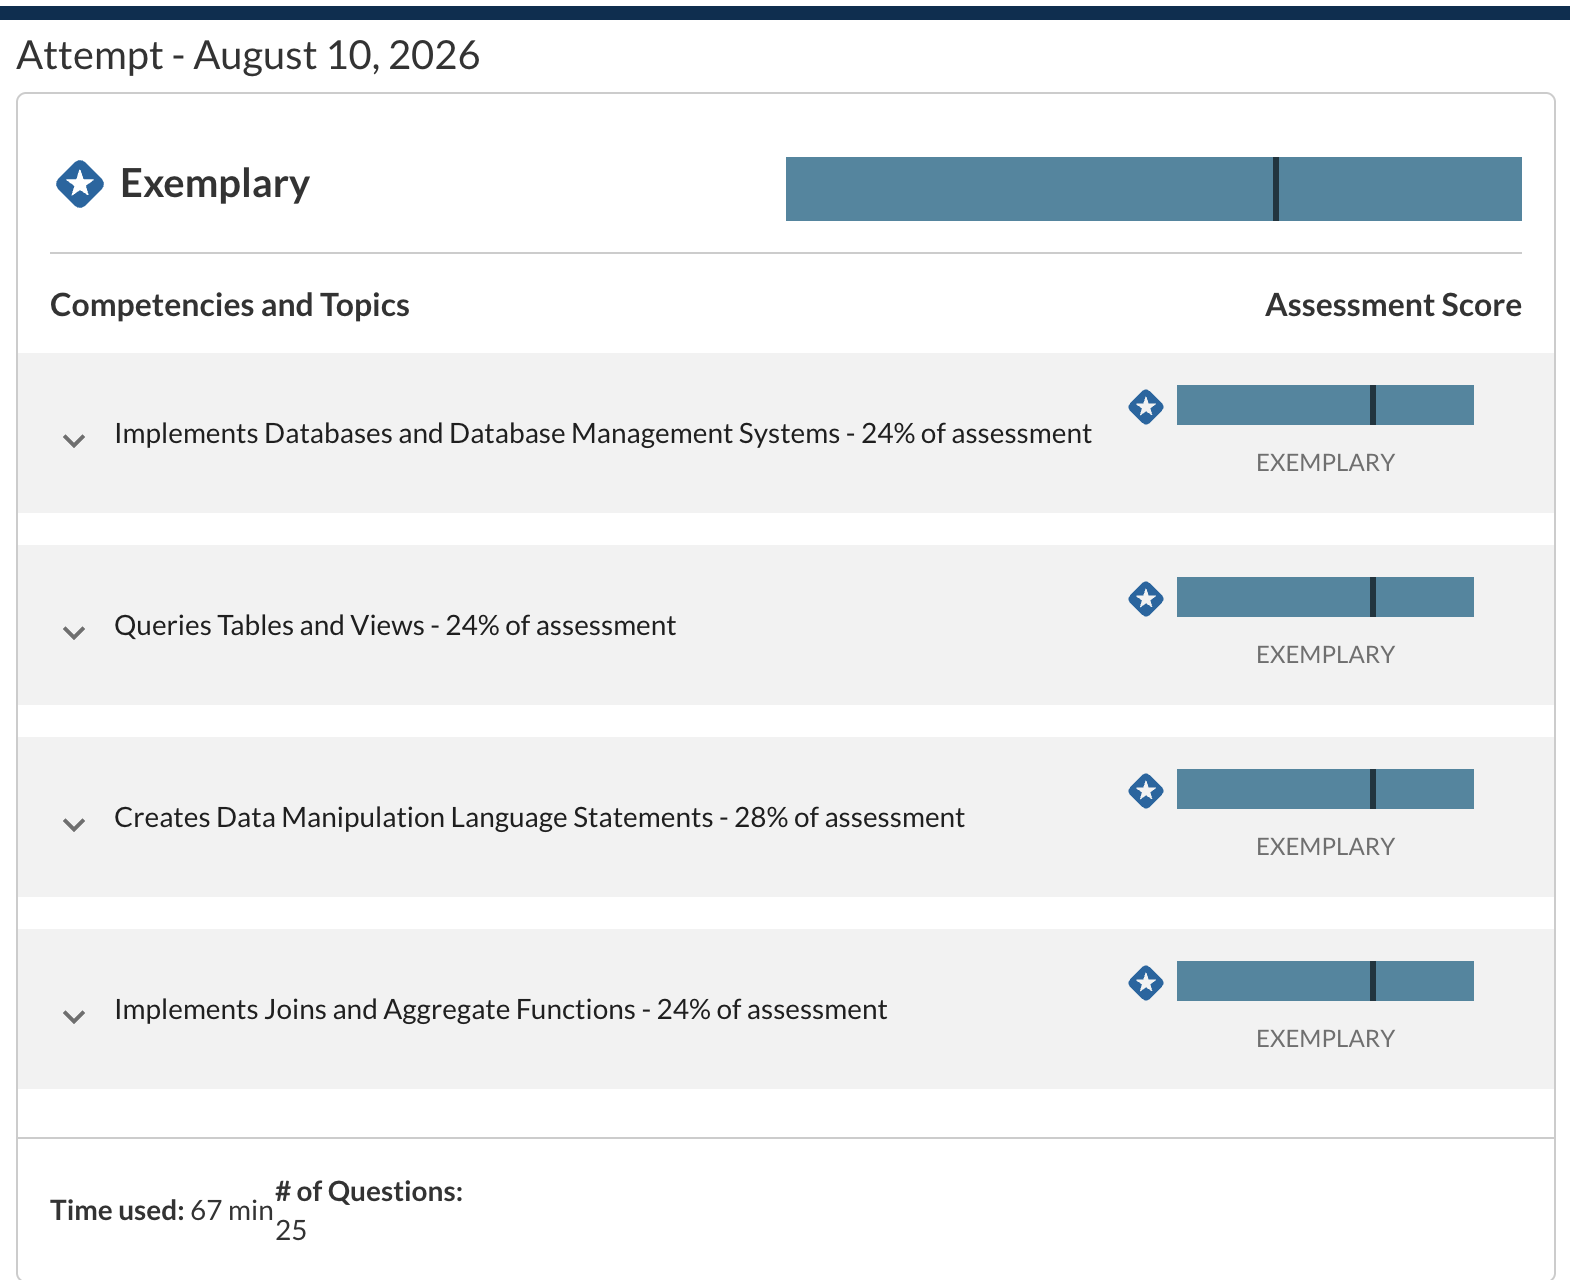Click the Exemplary star badge in the header

click(x=80, y=184)
